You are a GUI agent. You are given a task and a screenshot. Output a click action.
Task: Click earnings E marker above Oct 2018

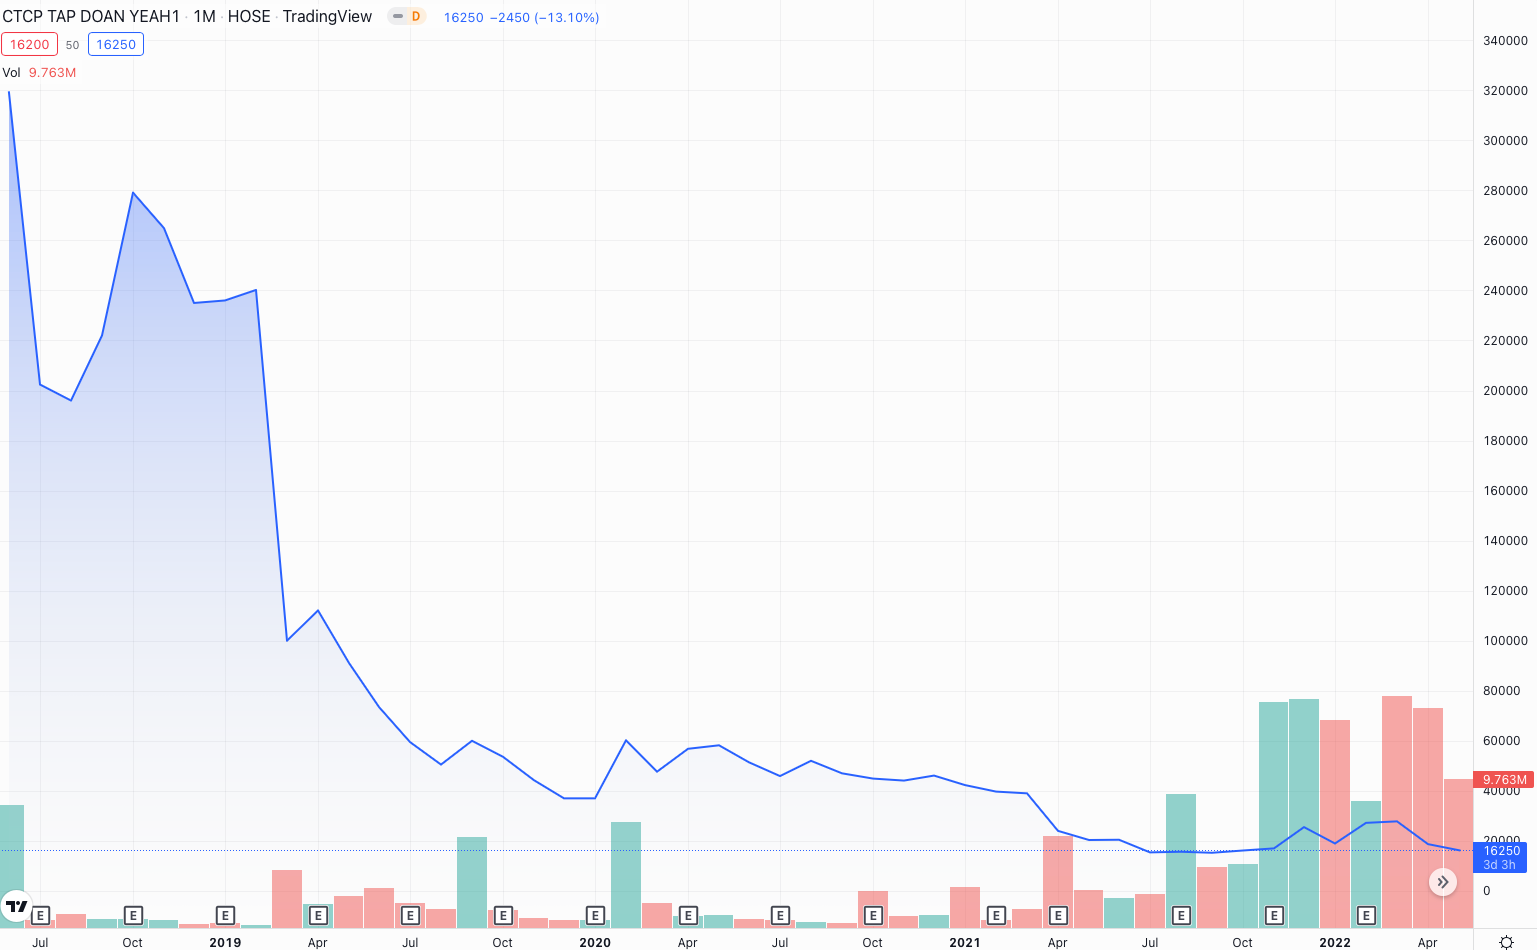pyautogui.click(x=133, y=915)
